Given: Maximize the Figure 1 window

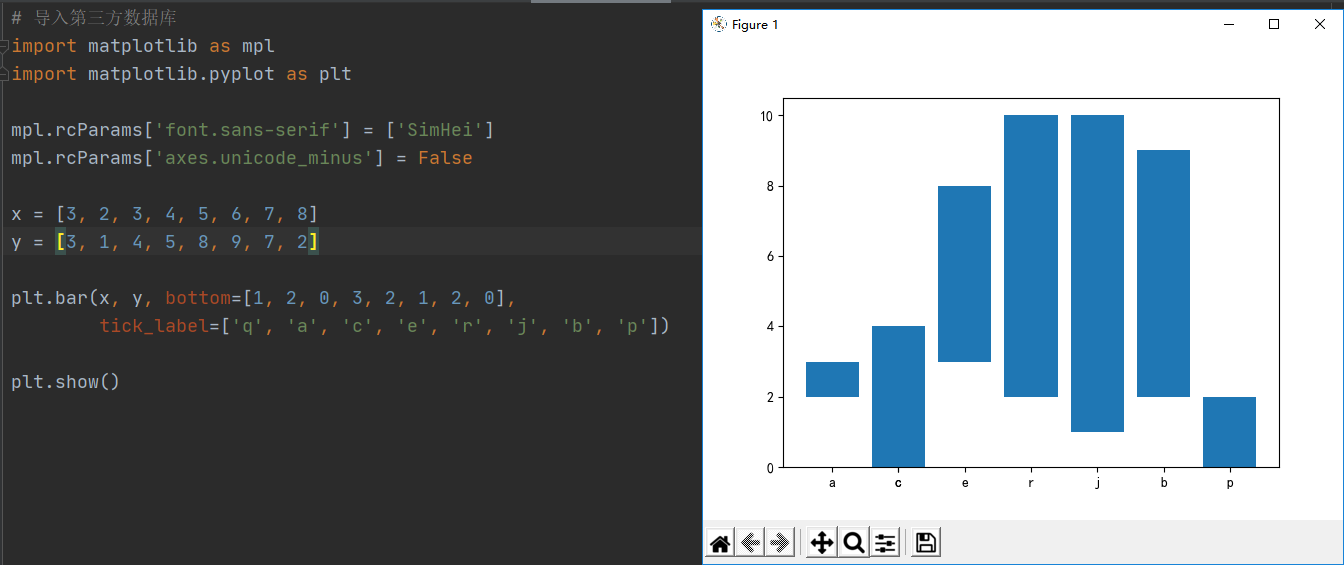Looking at the screenshot, I should pyautogui.click(x=1274, y=24).
